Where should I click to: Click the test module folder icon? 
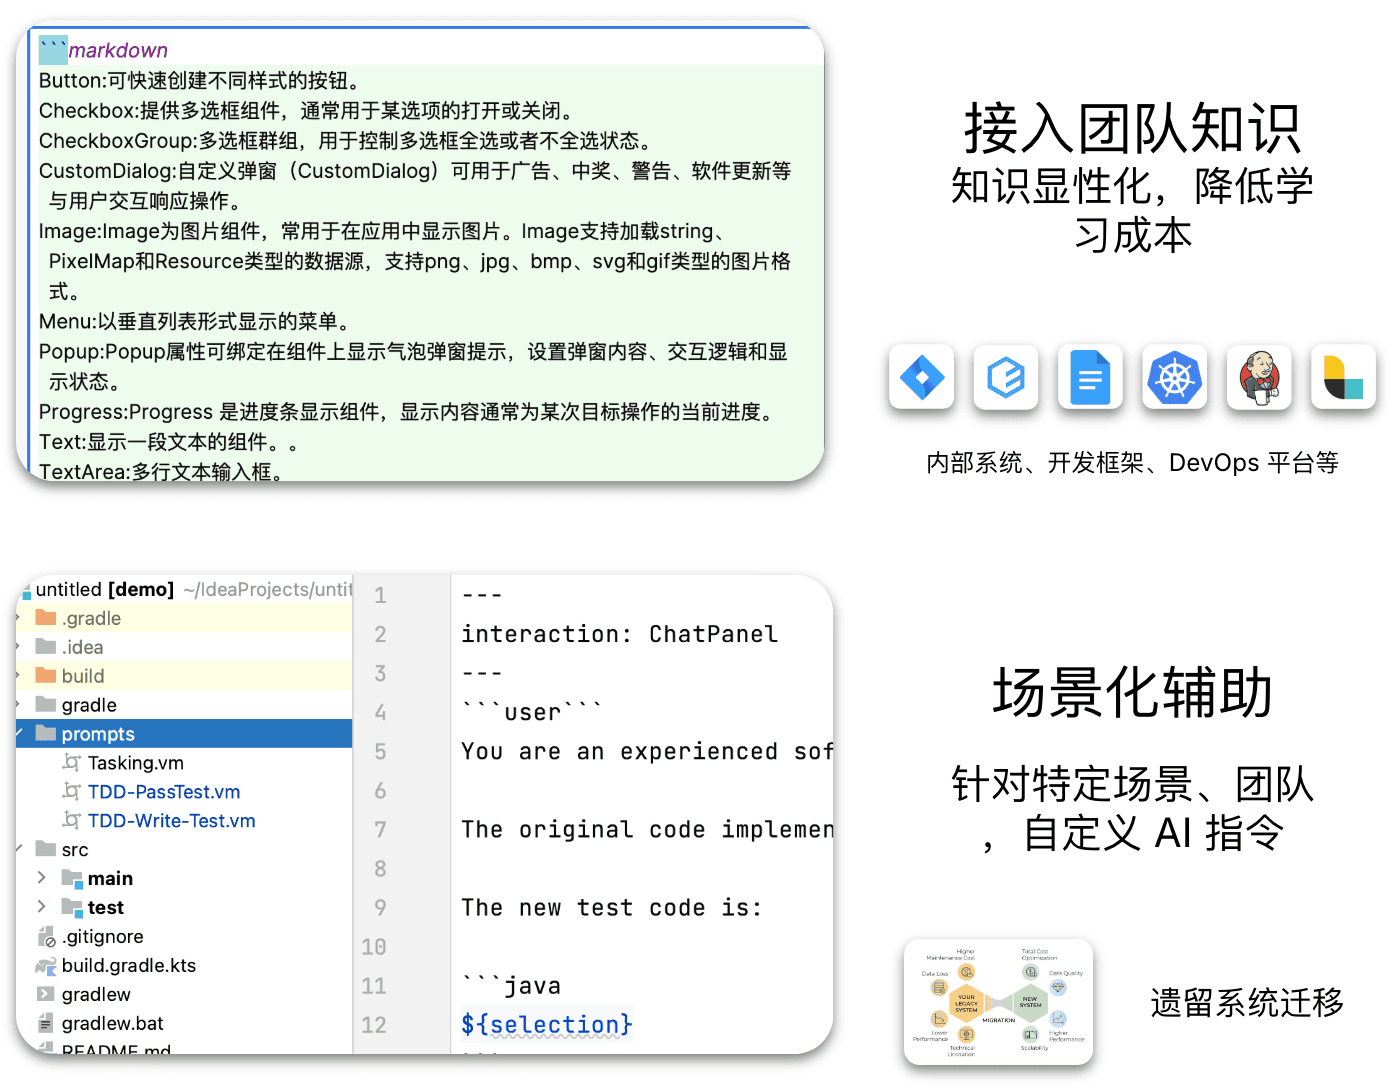72,907
